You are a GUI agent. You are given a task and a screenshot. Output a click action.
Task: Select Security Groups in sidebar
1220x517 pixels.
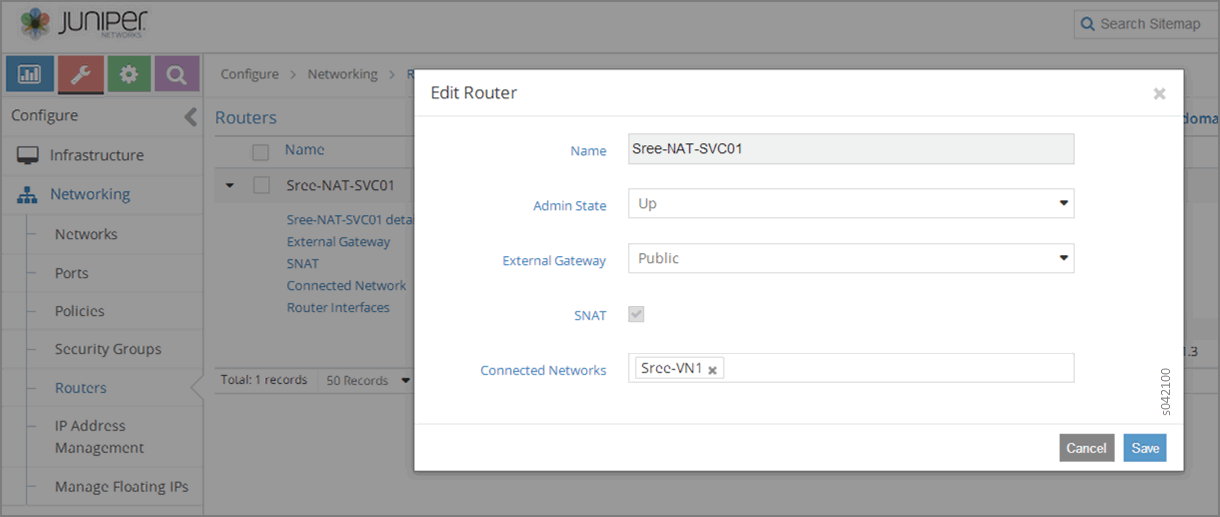107,349
